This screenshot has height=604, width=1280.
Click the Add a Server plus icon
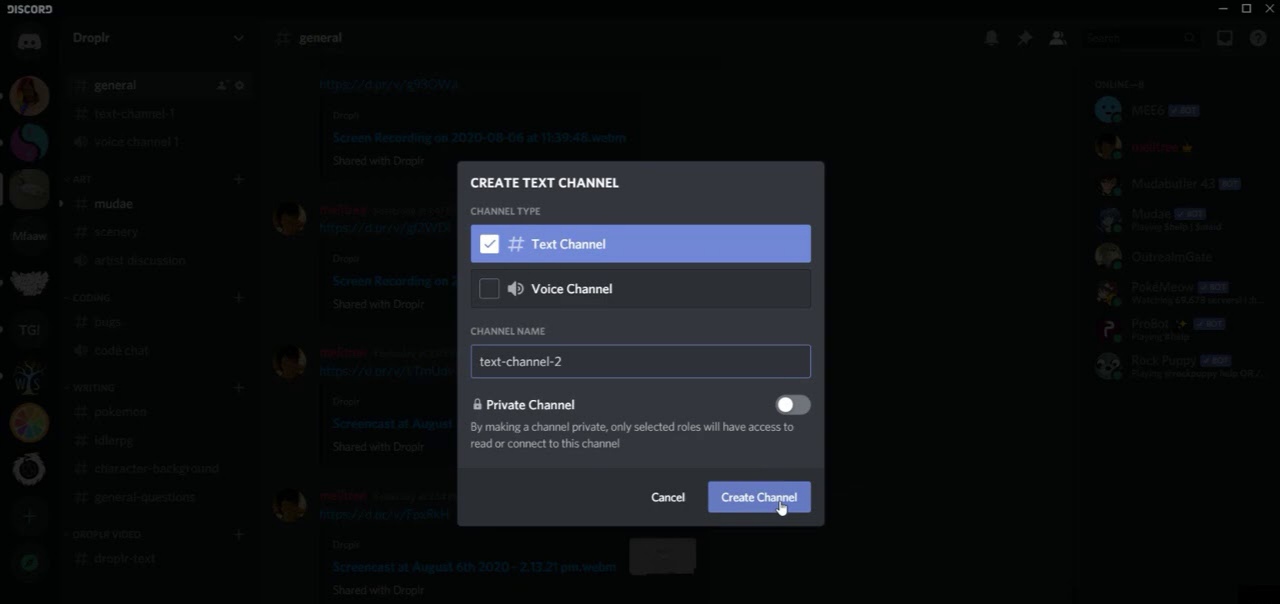(x=29, y=517)
